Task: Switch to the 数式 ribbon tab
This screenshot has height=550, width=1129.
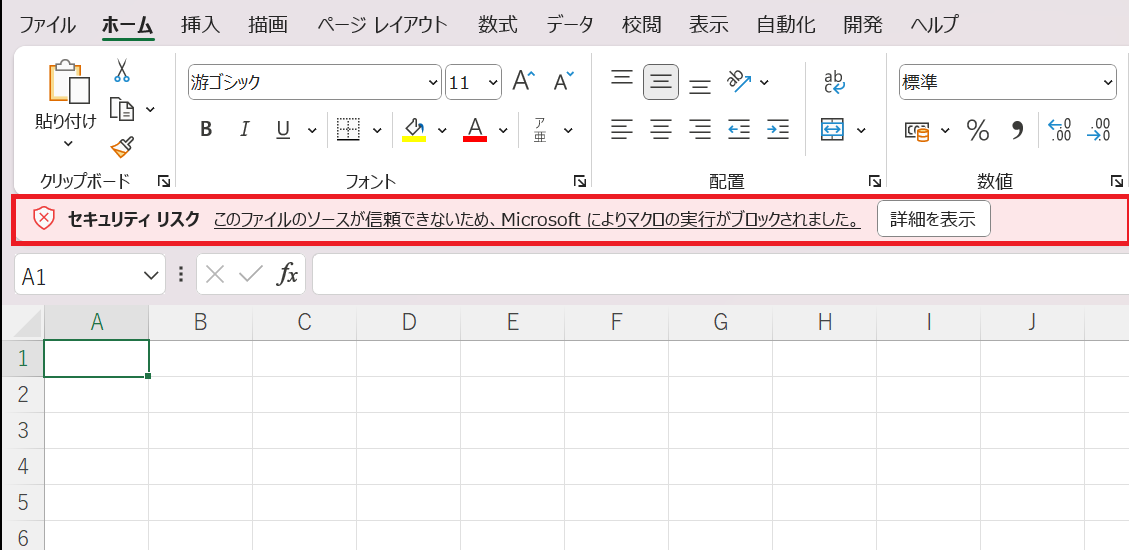Action: tap(497, 25)
